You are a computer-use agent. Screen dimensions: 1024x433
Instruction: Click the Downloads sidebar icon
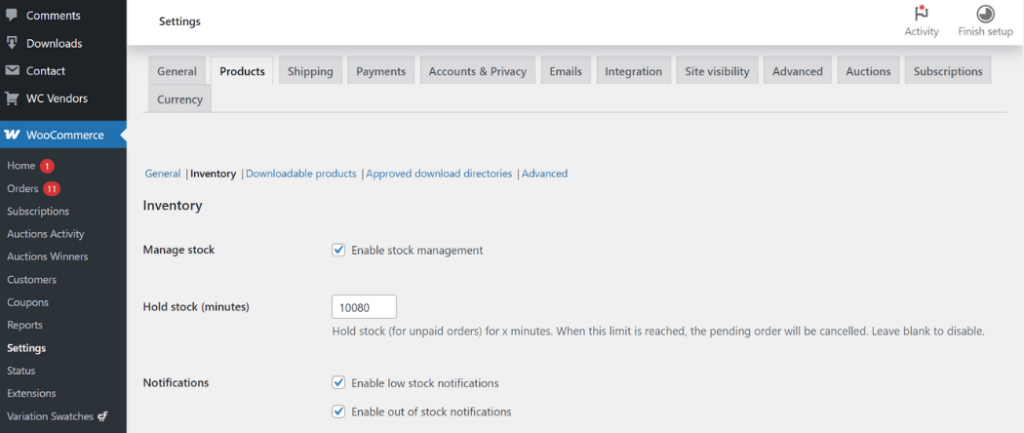click(x=11, y=43)
